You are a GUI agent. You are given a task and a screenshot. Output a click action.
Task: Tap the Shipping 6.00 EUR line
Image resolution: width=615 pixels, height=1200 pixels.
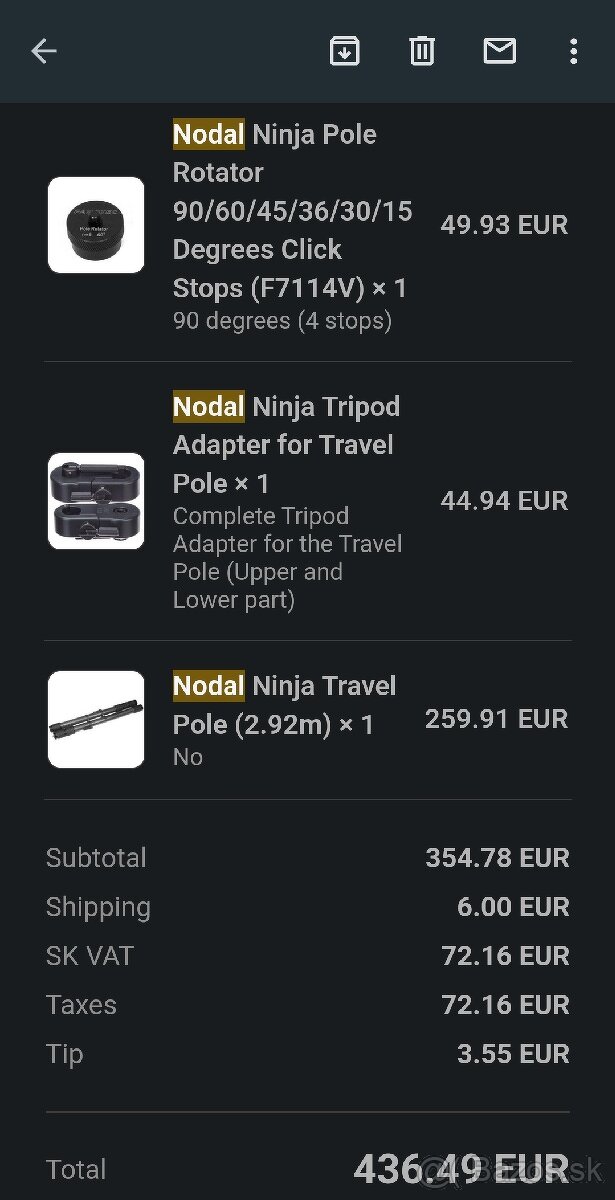pos(512,907)
